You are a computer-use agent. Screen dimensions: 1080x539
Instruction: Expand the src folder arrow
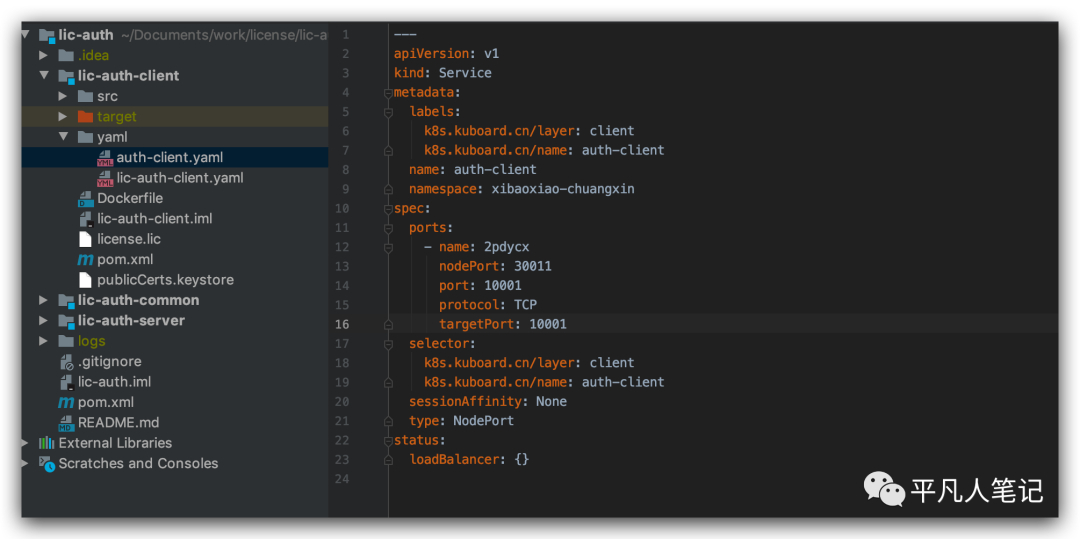(x=63, y=96)
